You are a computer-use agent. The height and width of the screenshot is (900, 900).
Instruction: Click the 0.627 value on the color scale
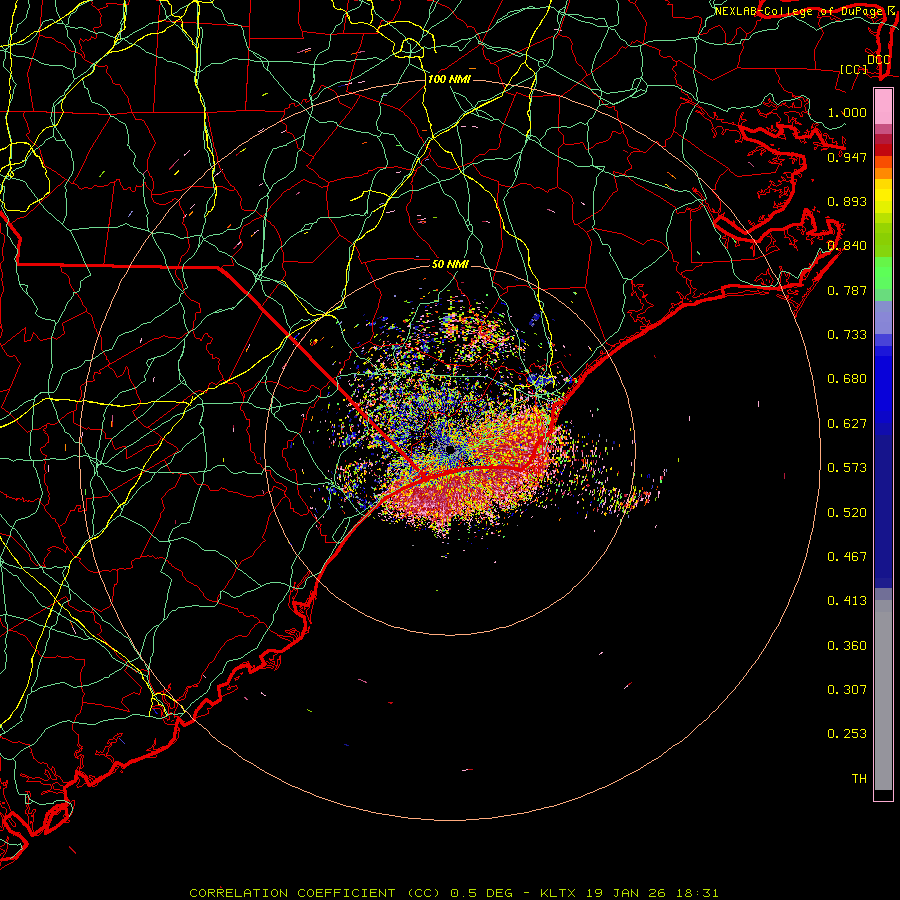847,424
